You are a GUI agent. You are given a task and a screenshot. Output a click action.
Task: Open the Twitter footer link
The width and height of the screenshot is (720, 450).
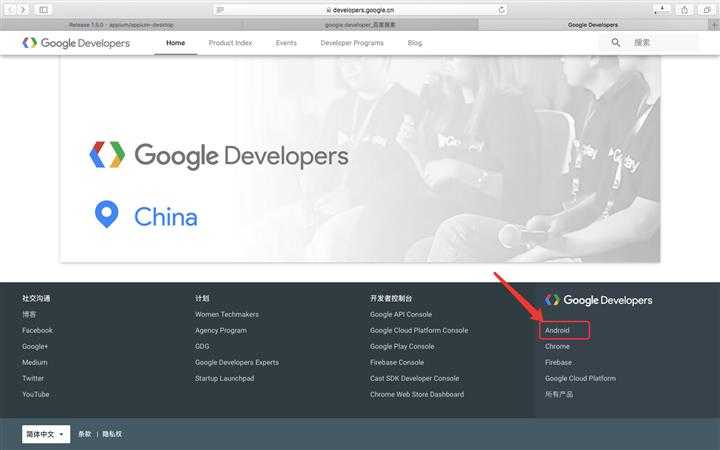[x=33, y=379]
